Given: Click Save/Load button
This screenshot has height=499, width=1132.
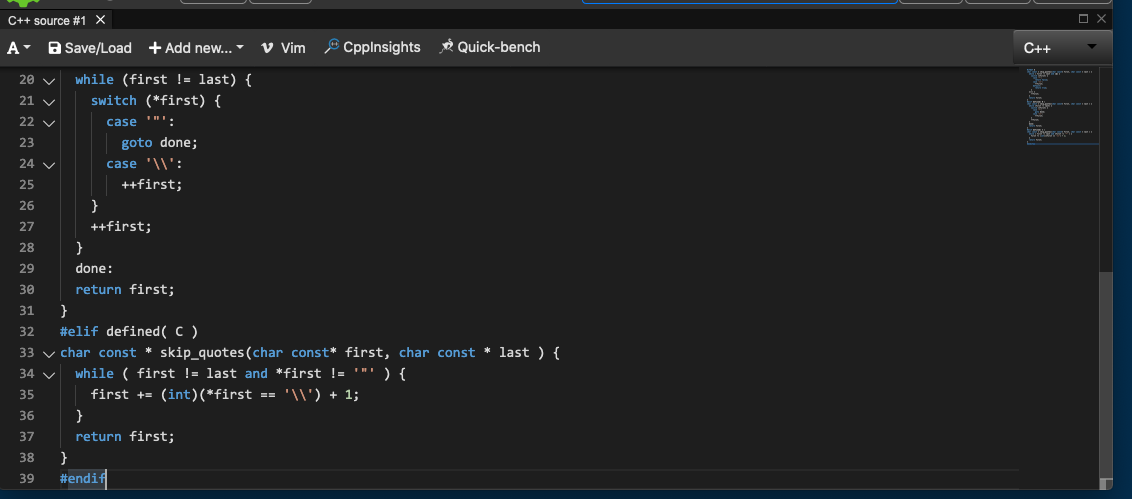Looking at the screenshot, I should [90, 48].
